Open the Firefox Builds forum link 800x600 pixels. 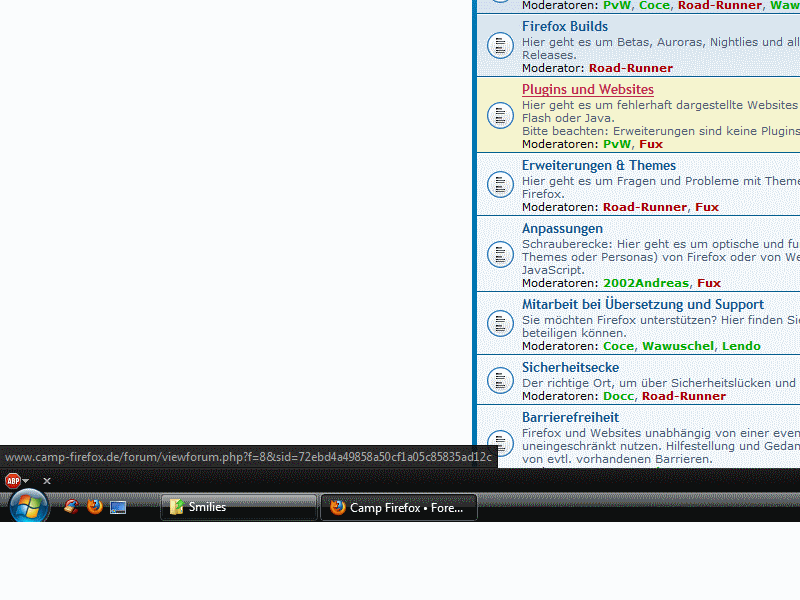tap(565, 27)
